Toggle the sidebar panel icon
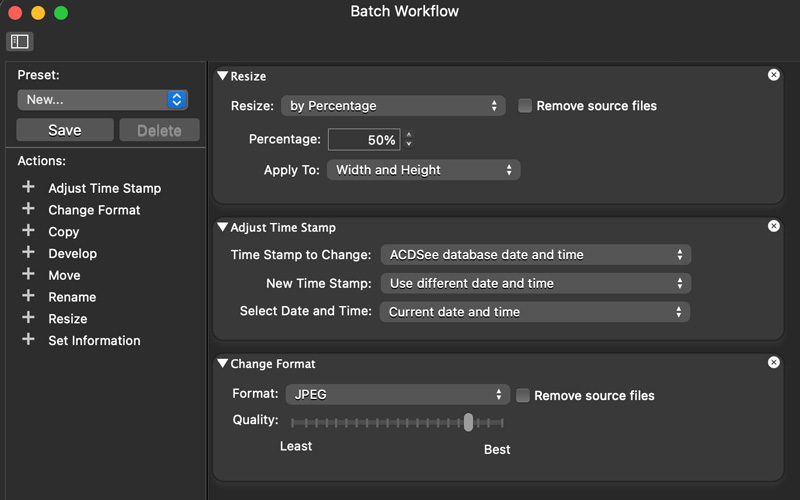Viewport: 800px width, 500px height. tap(19, 41)
